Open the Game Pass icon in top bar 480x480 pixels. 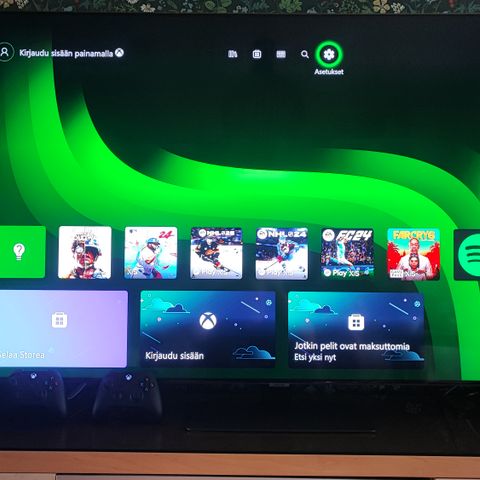[x=281, y=54]
